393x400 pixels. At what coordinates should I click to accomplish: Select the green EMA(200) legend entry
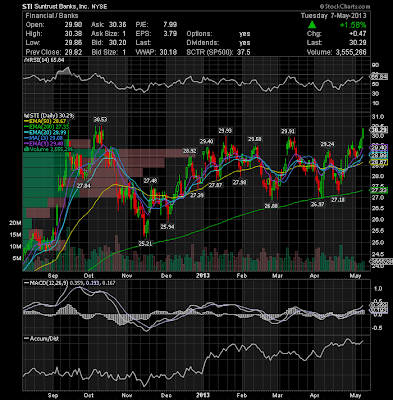pyautogui.click(x=47, y=127)
